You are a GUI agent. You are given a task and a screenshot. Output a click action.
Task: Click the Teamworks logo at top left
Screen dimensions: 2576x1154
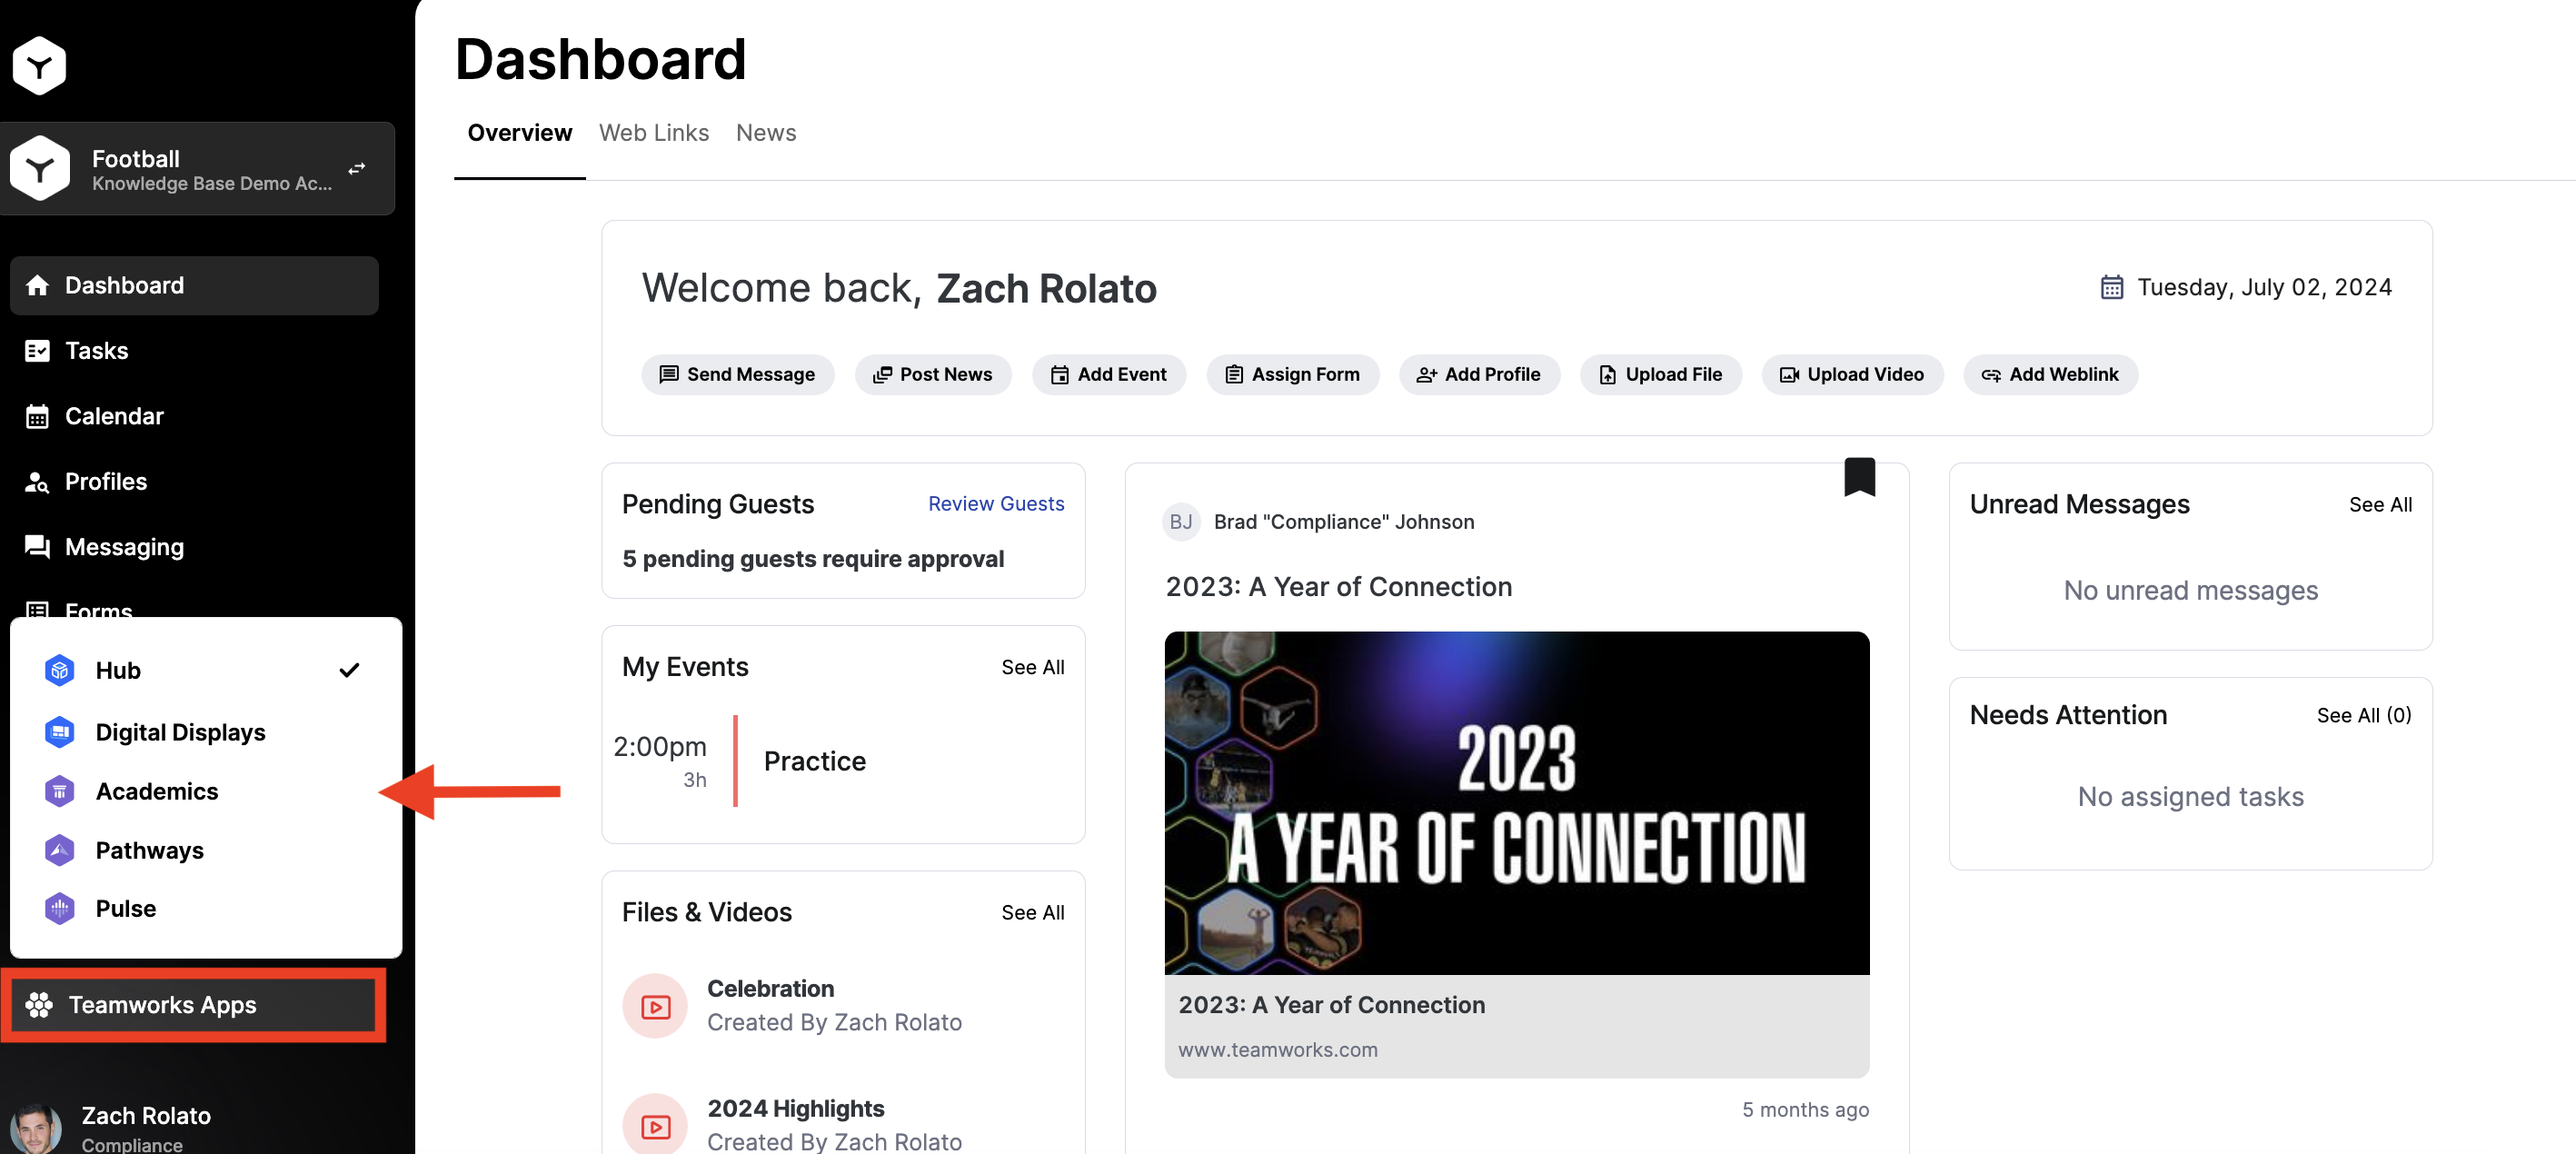tap(39, 66)
